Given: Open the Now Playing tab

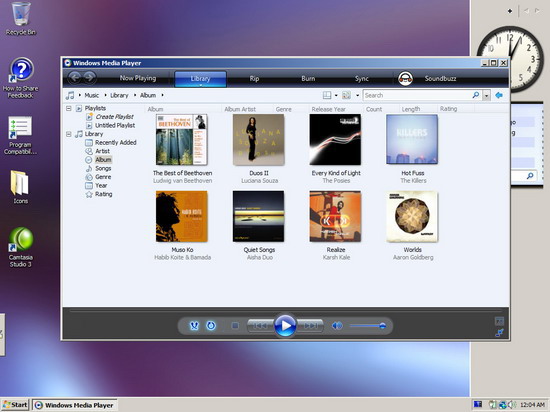Looking at the screenshot, I should tap(138, 78).
